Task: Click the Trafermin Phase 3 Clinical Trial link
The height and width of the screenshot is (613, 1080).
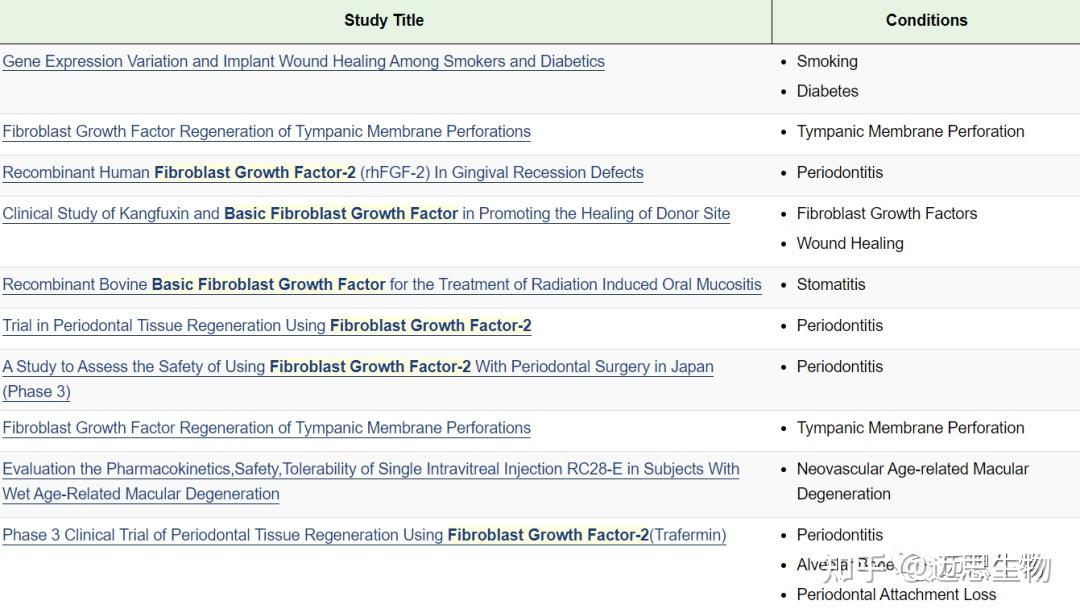Action: [364, 535]
